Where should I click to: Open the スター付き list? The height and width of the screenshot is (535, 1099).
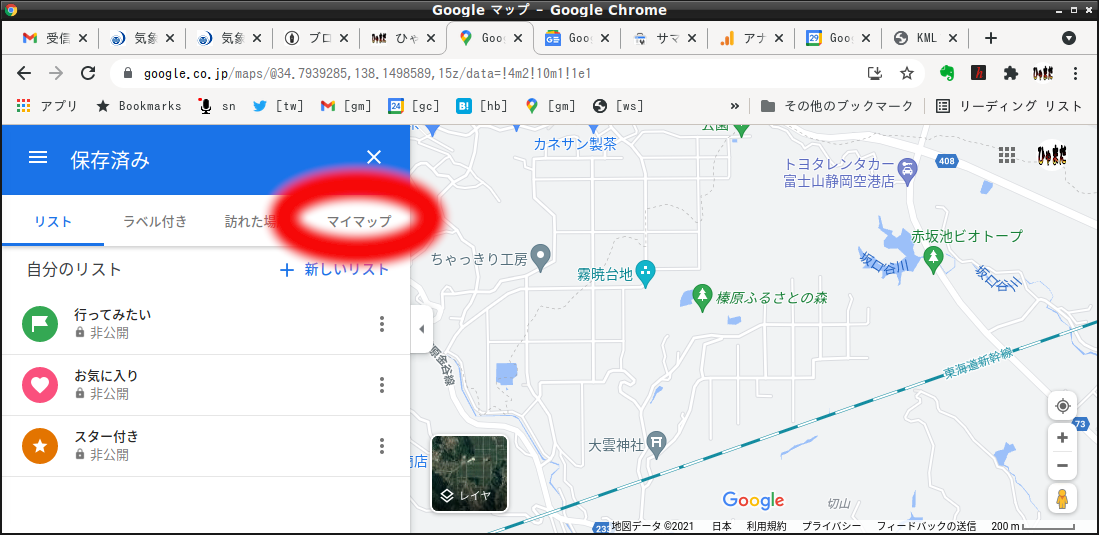pos(205,446)
